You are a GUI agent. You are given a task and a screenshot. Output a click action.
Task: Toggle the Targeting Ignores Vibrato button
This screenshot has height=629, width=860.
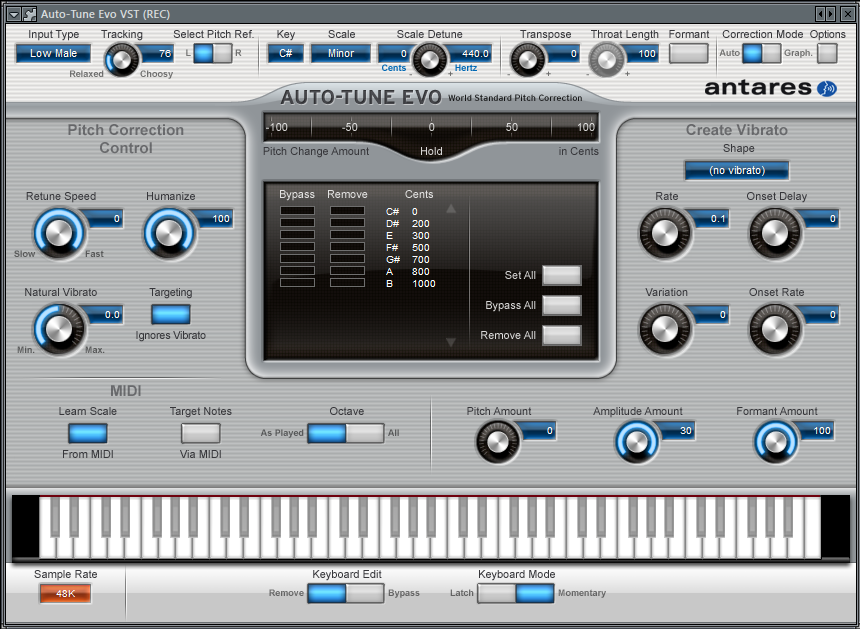tap(171, 314)
